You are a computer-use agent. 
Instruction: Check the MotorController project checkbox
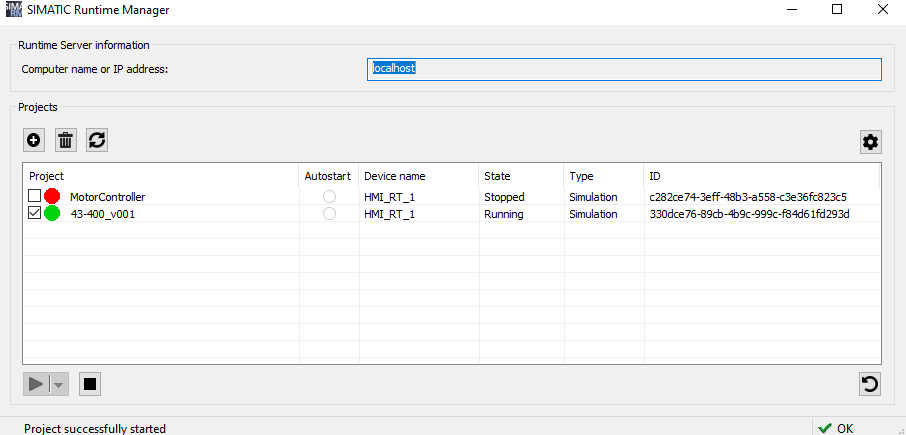click(x=35, y=197)
